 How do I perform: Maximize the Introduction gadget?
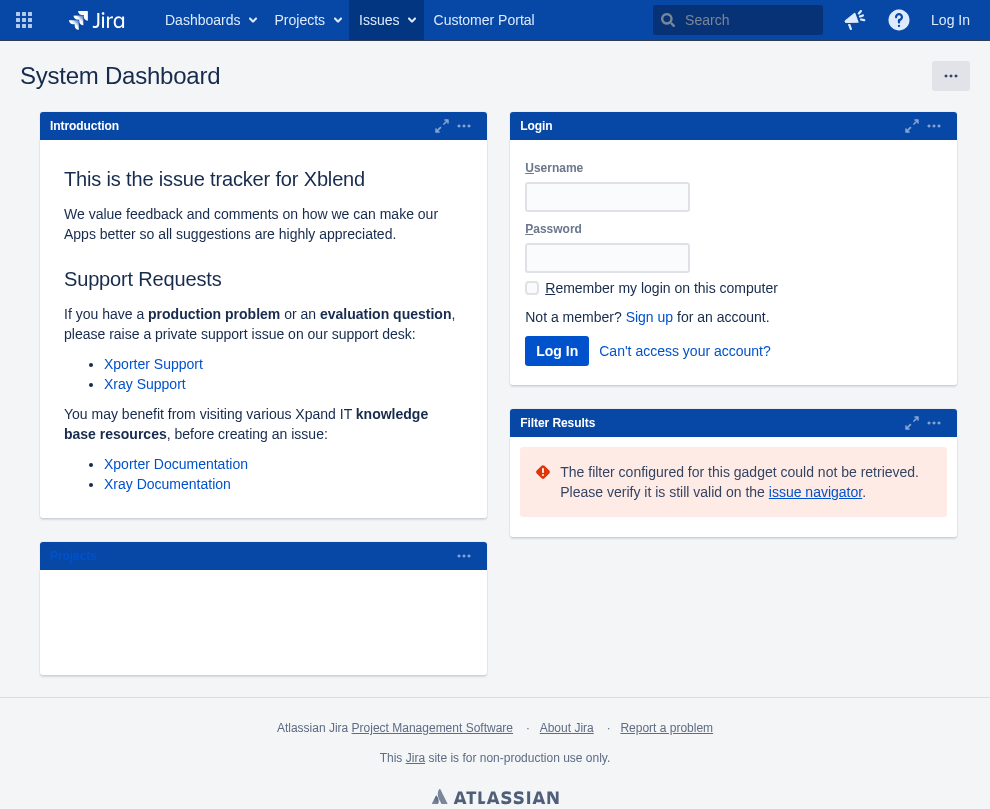(x=442, y=126)
